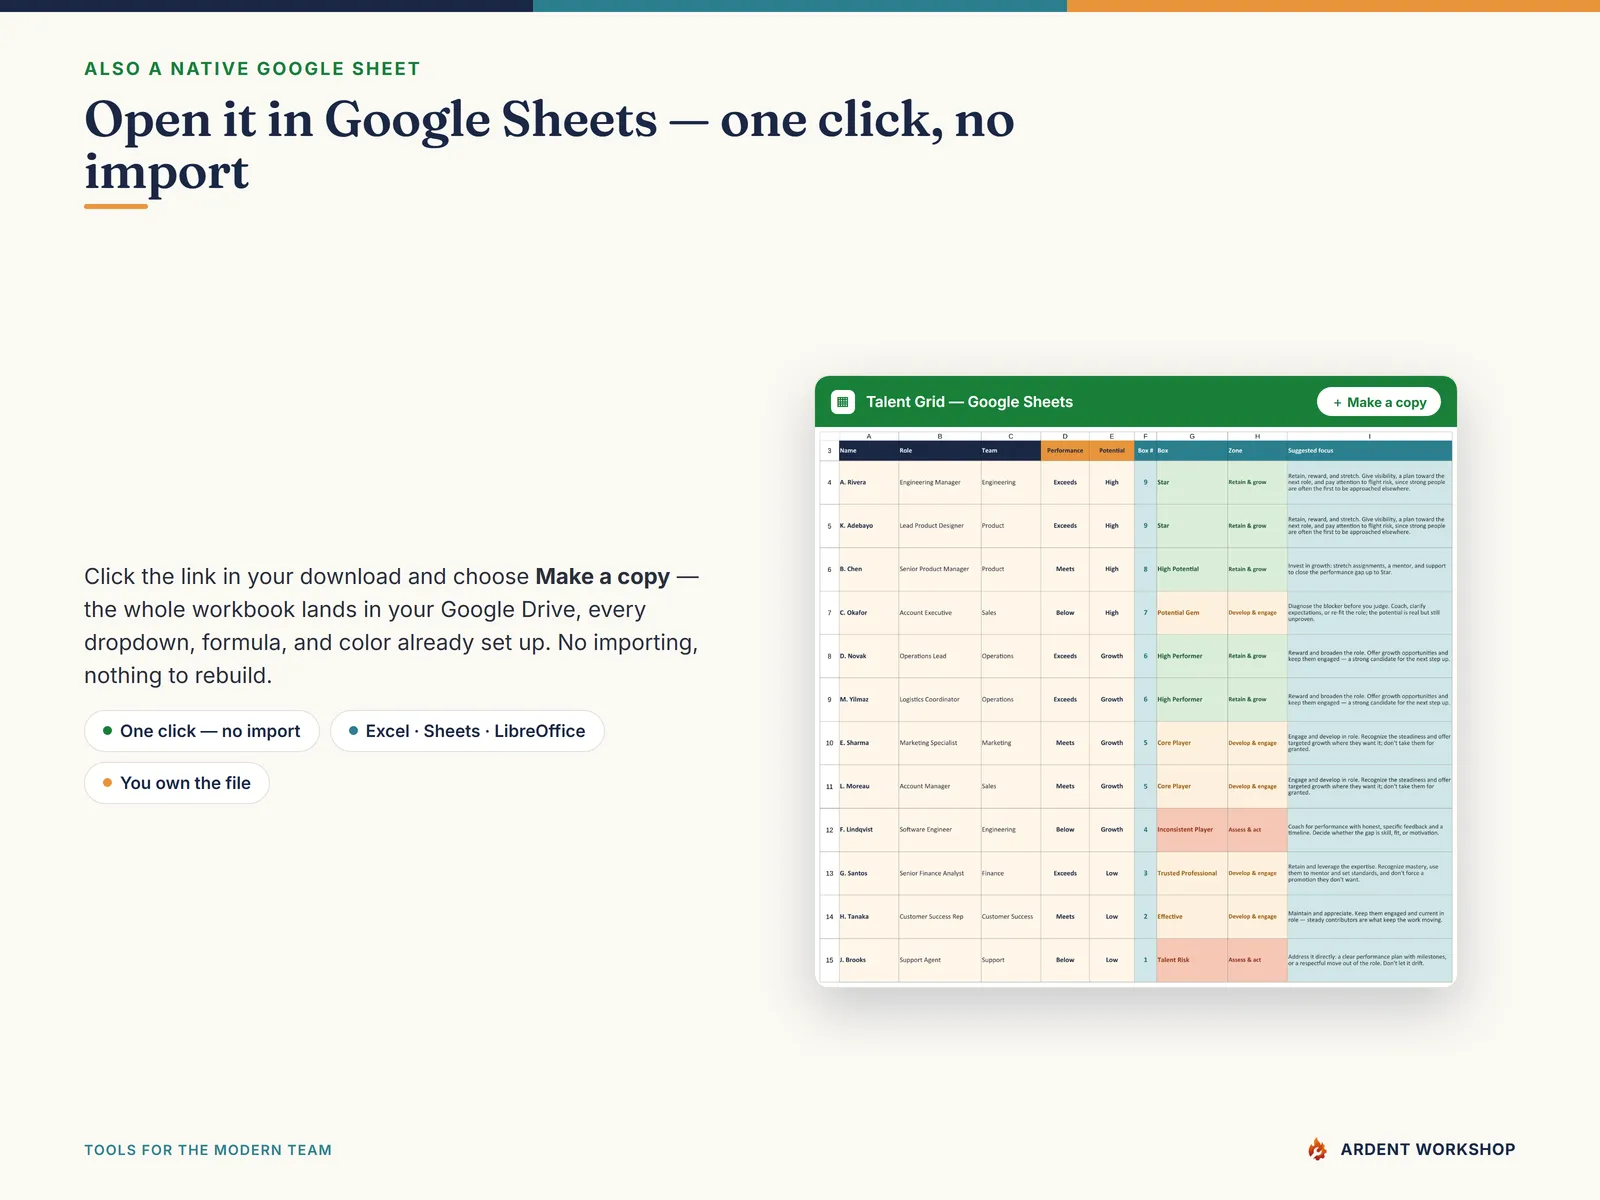Click the Customer Success team cell
The height and width of the screenshot is (1200, 1600).
pos(1011,917)
